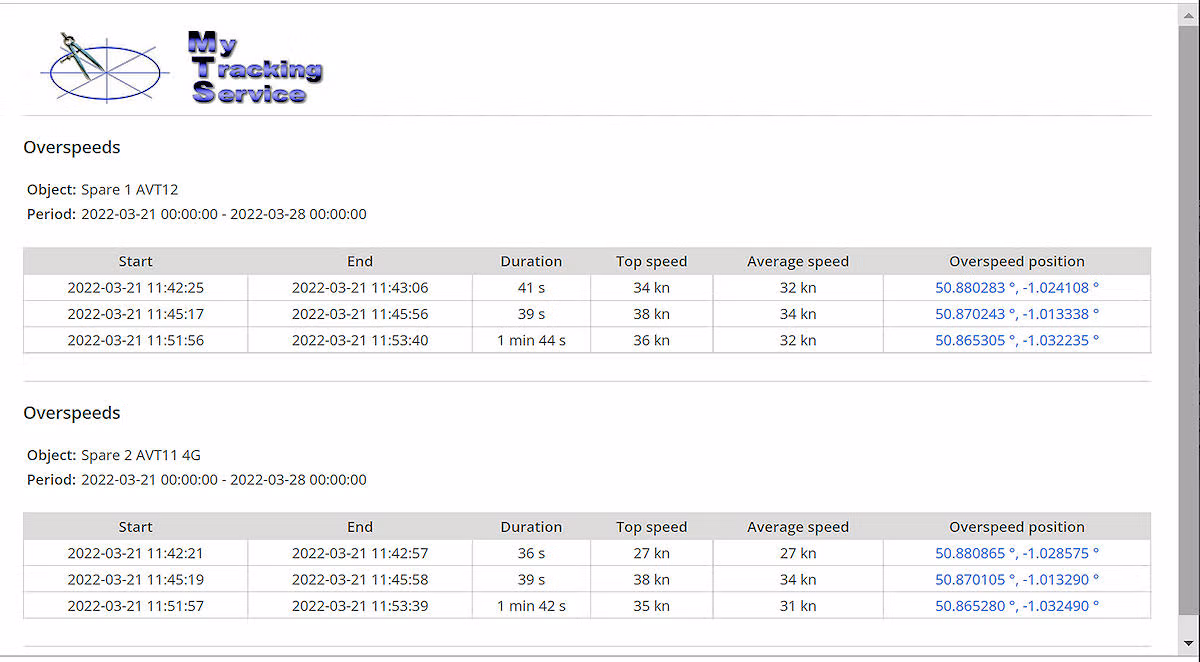The image size is (1200, 662).
Task: Click end time 2022-03-21 11:45:56
Action: pos(360,314)
